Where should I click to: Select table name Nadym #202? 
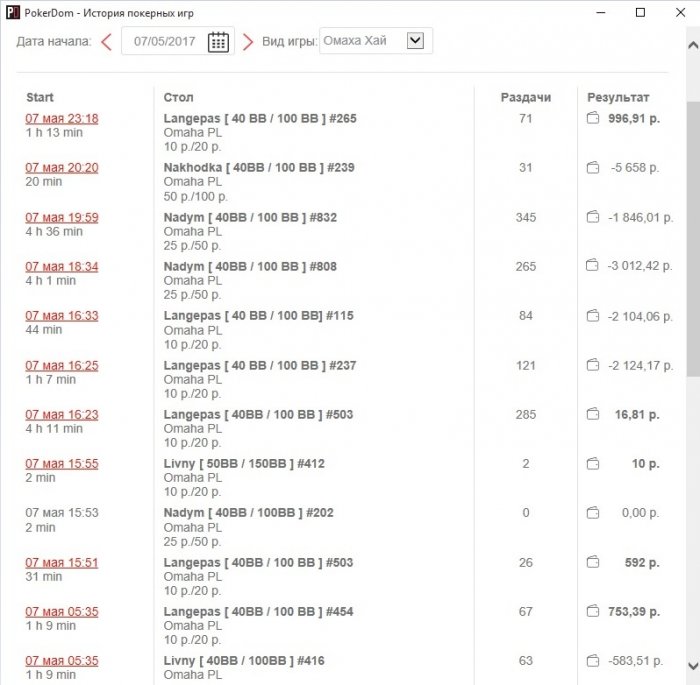(x=248, y=513)
